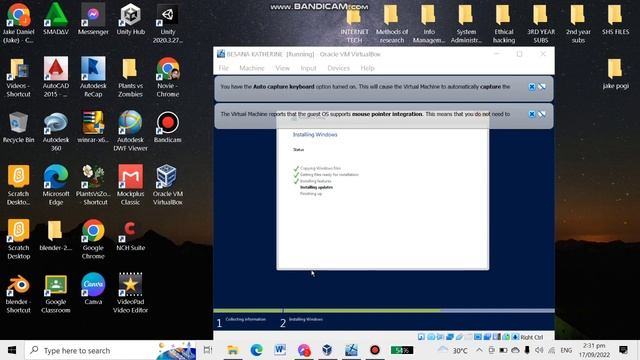
Task: Open Word from the taskbar
Action: pyautogui.click(x=280, y=350)
